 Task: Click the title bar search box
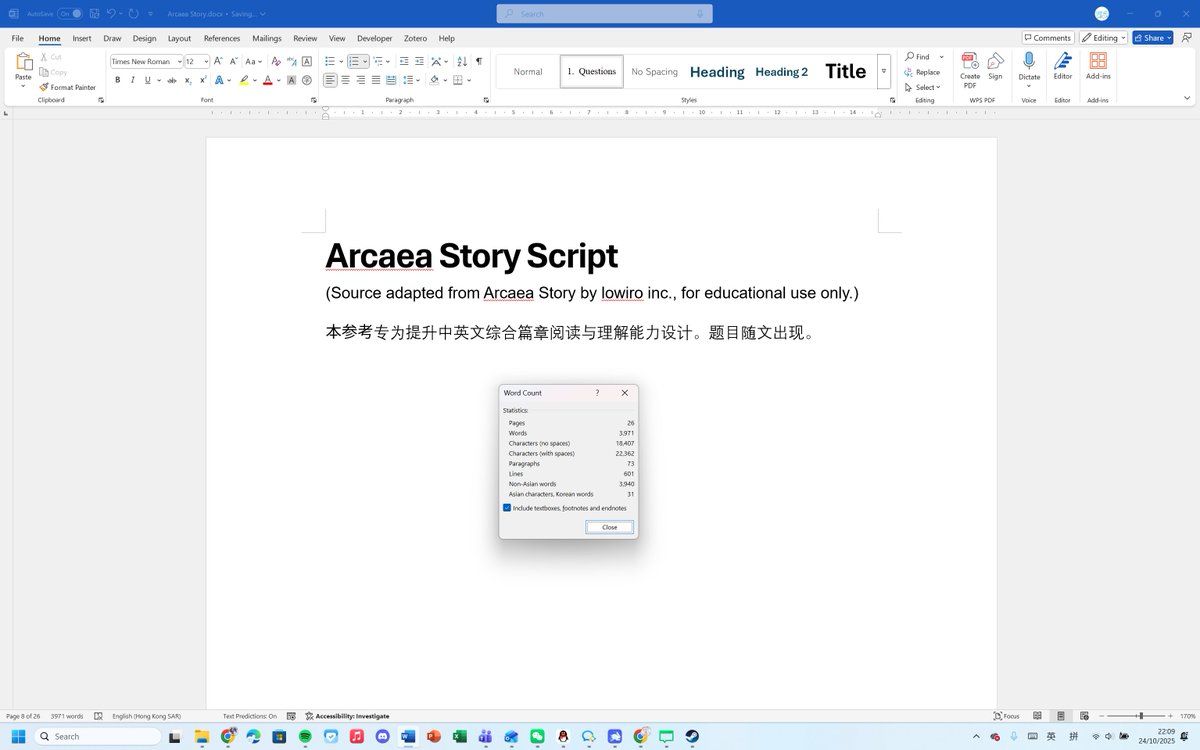pos(603,14)
